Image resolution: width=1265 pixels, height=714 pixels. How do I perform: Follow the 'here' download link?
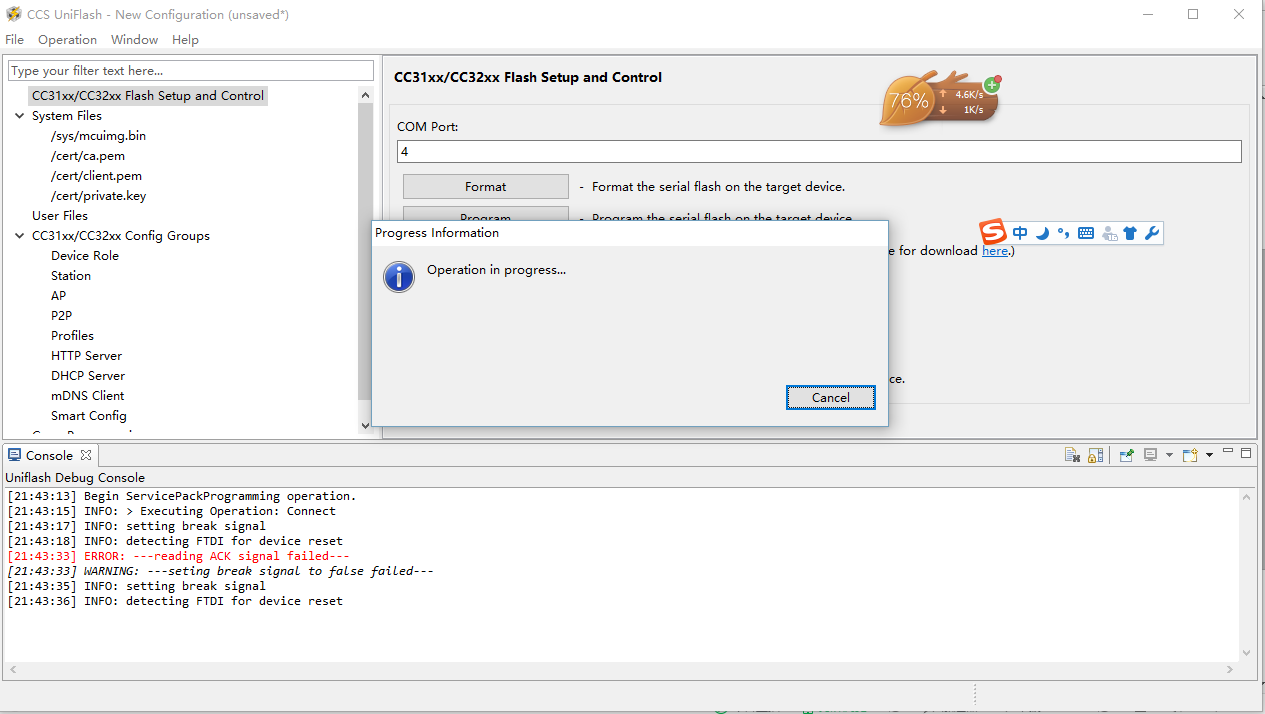coord(995,251)
